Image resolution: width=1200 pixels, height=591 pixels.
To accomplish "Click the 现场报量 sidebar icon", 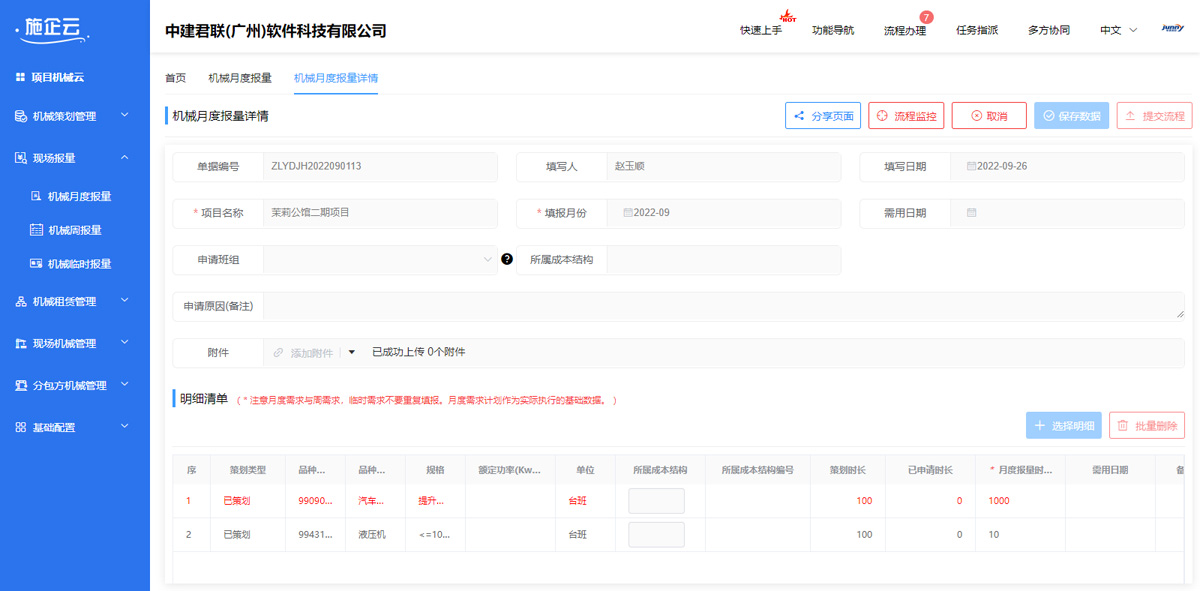I will pos(21,158).
